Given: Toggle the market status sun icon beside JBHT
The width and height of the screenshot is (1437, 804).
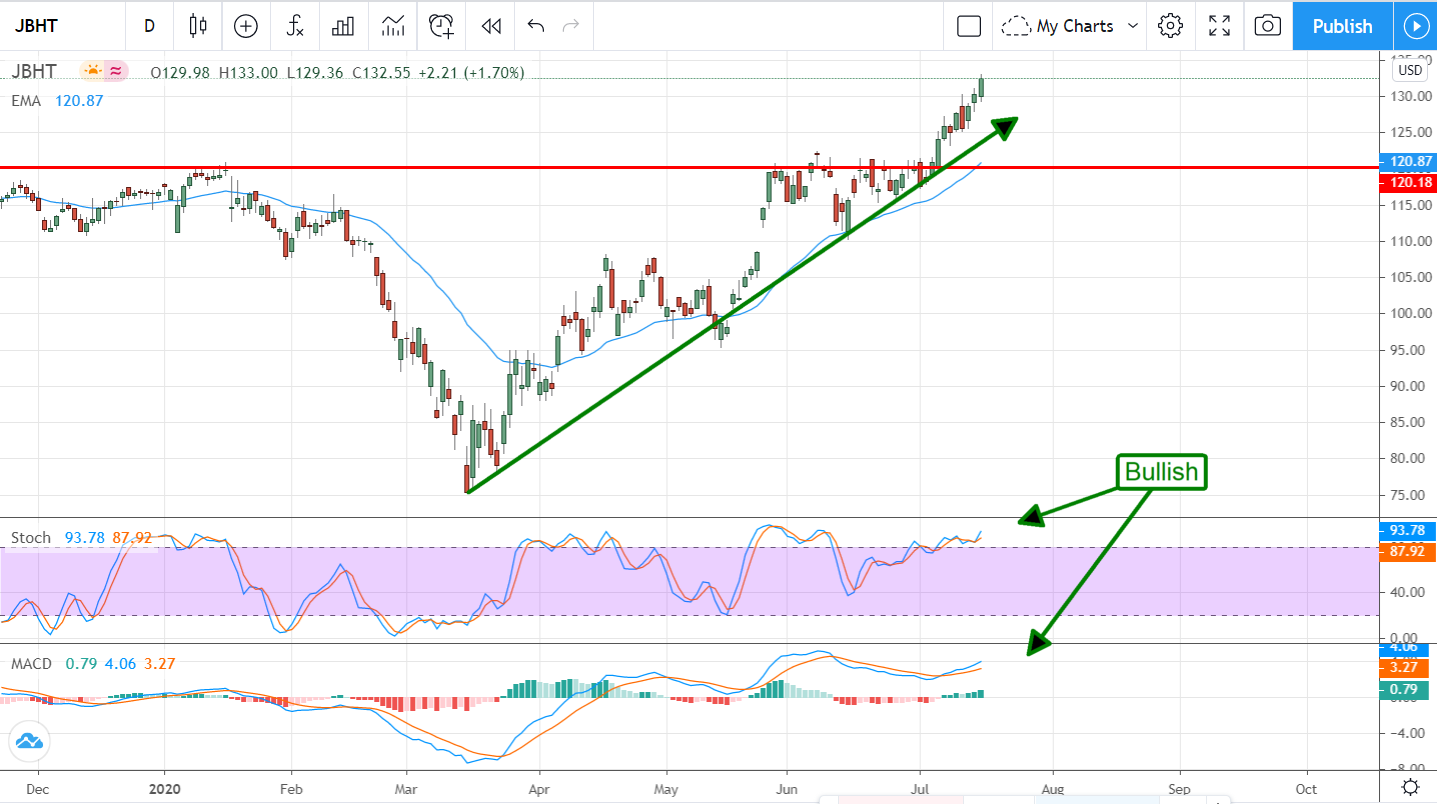Looking at the screenshot, I should point(93,71).
